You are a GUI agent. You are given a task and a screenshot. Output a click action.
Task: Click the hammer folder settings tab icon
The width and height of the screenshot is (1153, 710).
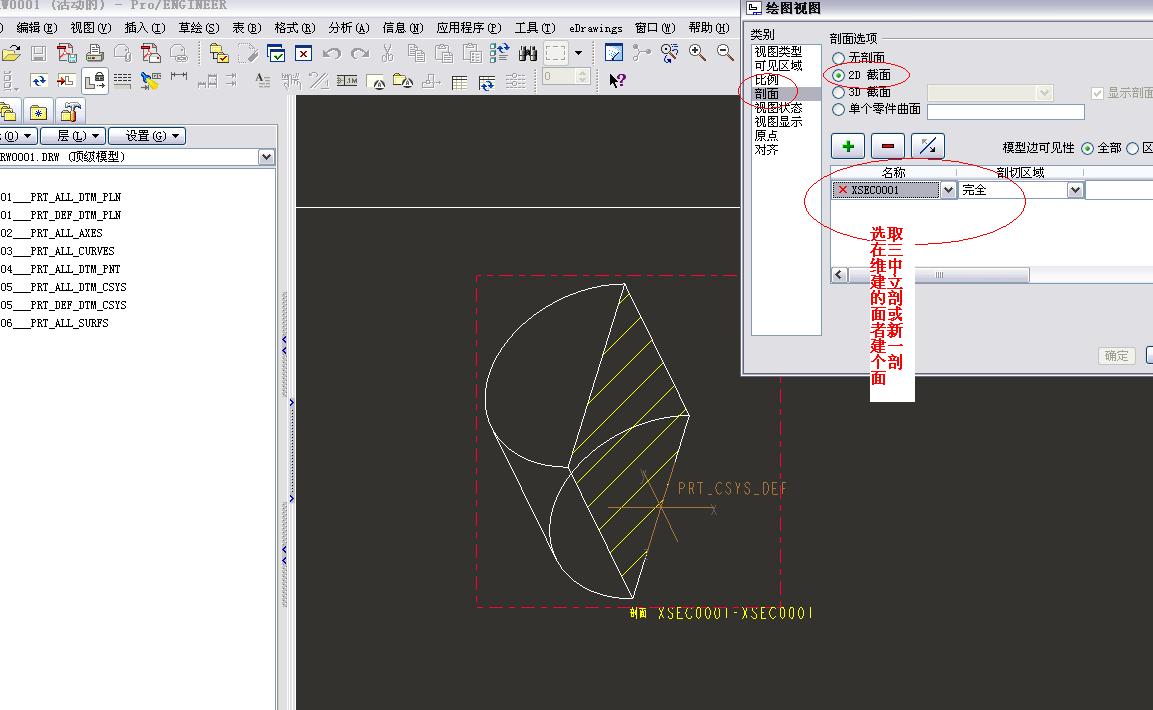click(x=70, y=112)
